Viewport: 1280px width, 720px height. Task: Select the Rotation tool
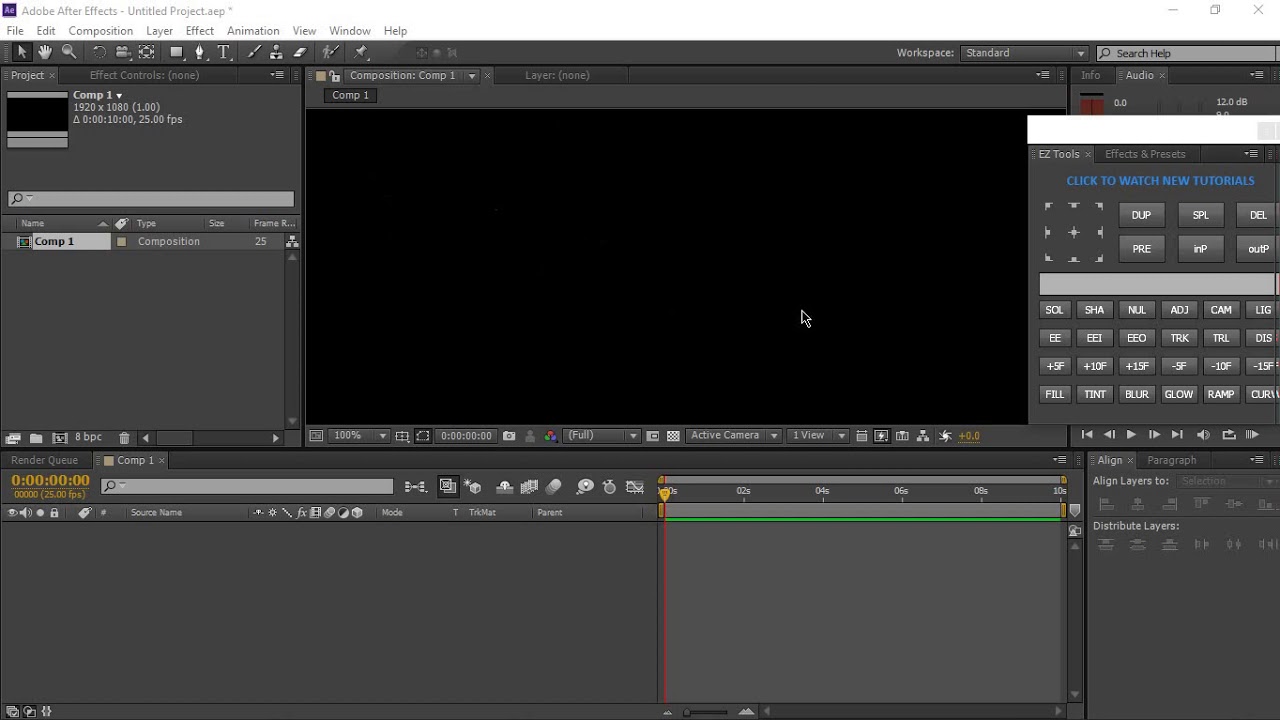[x=99, y=52]
